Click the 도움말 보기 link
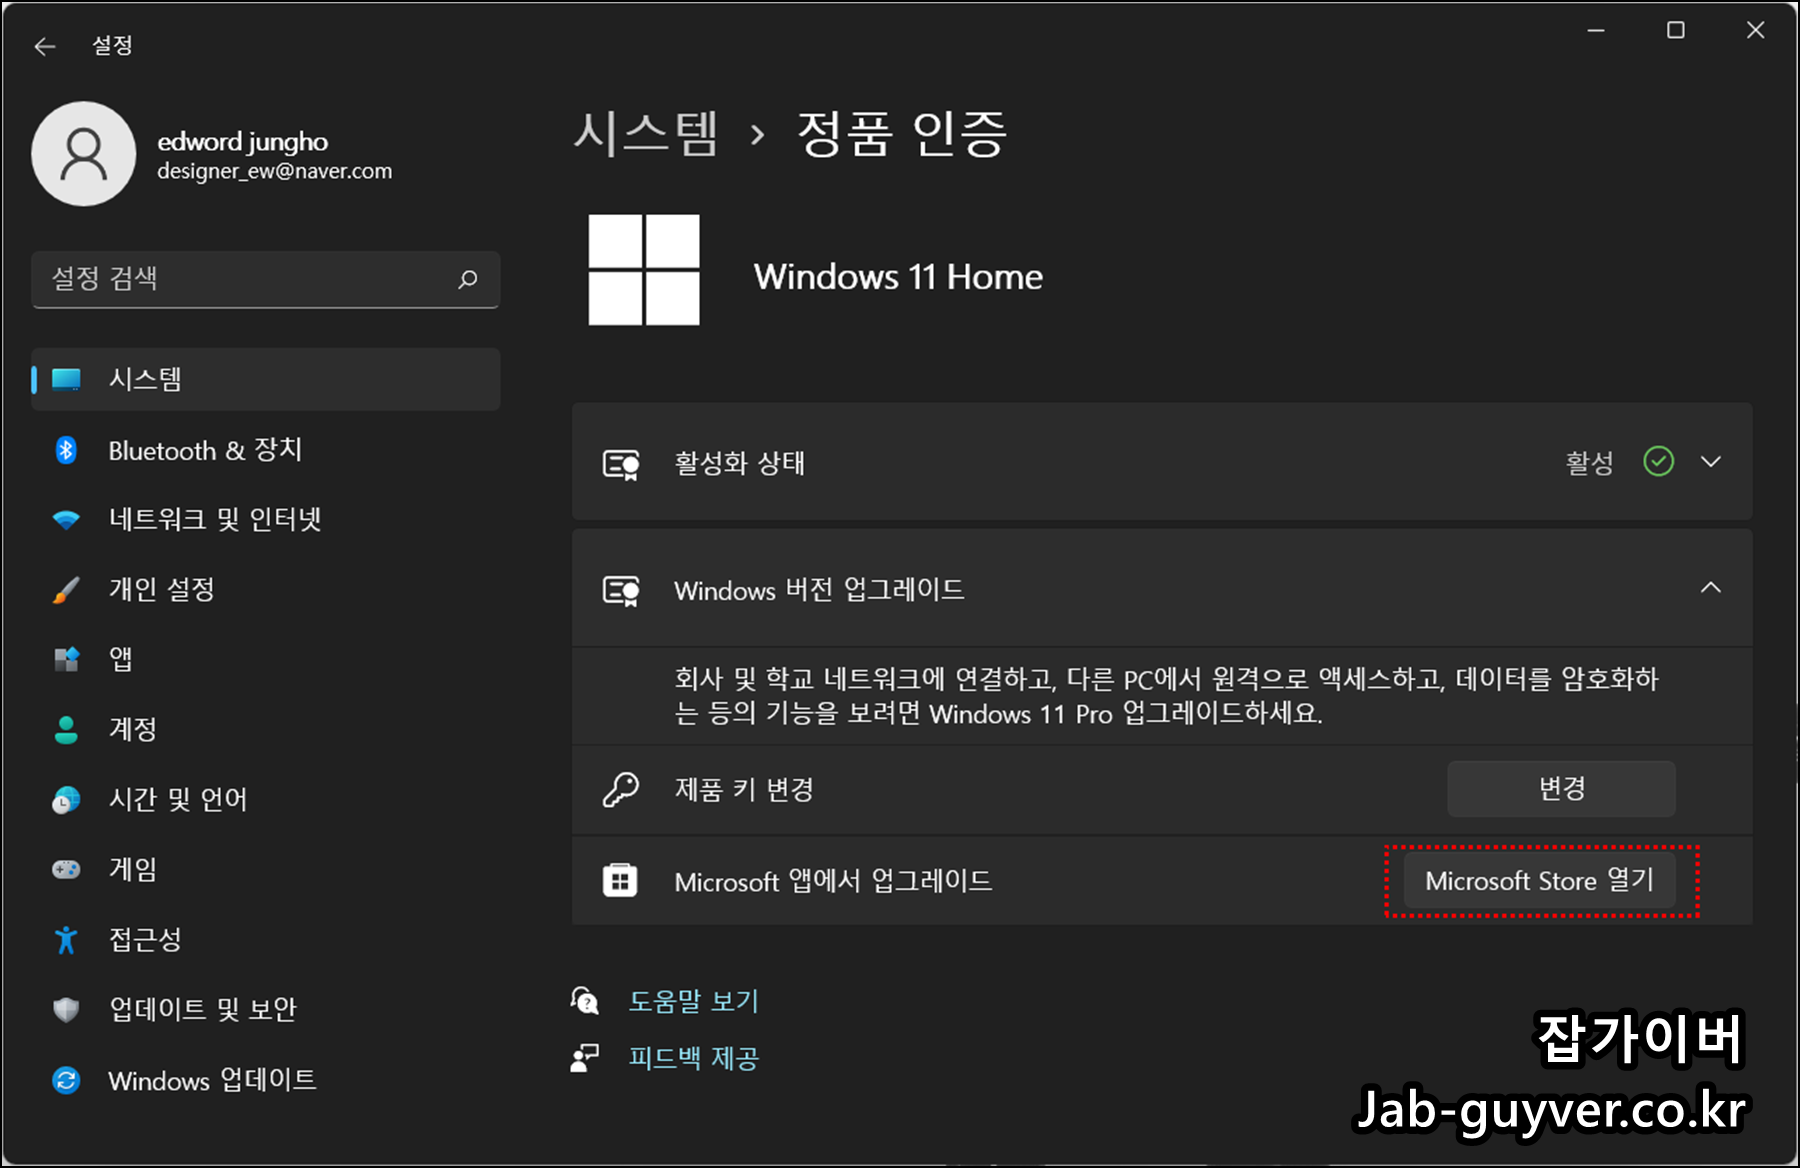The image size is (1800, 1168). 694,1001
